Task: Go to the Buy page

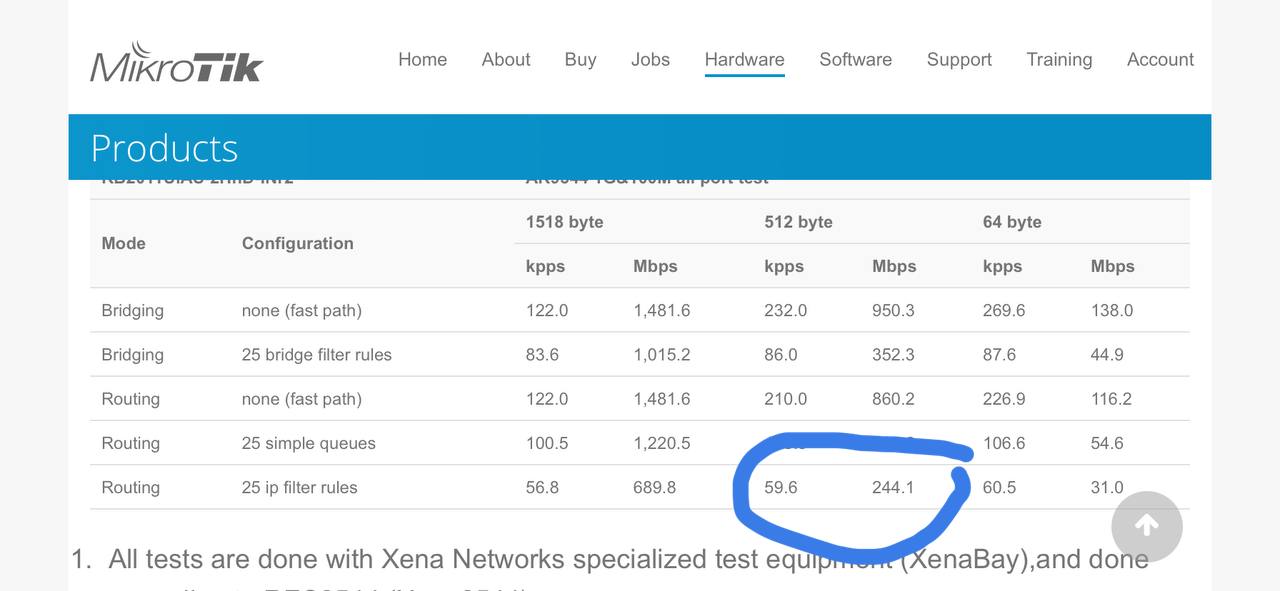Action: [x=580, y=59]
